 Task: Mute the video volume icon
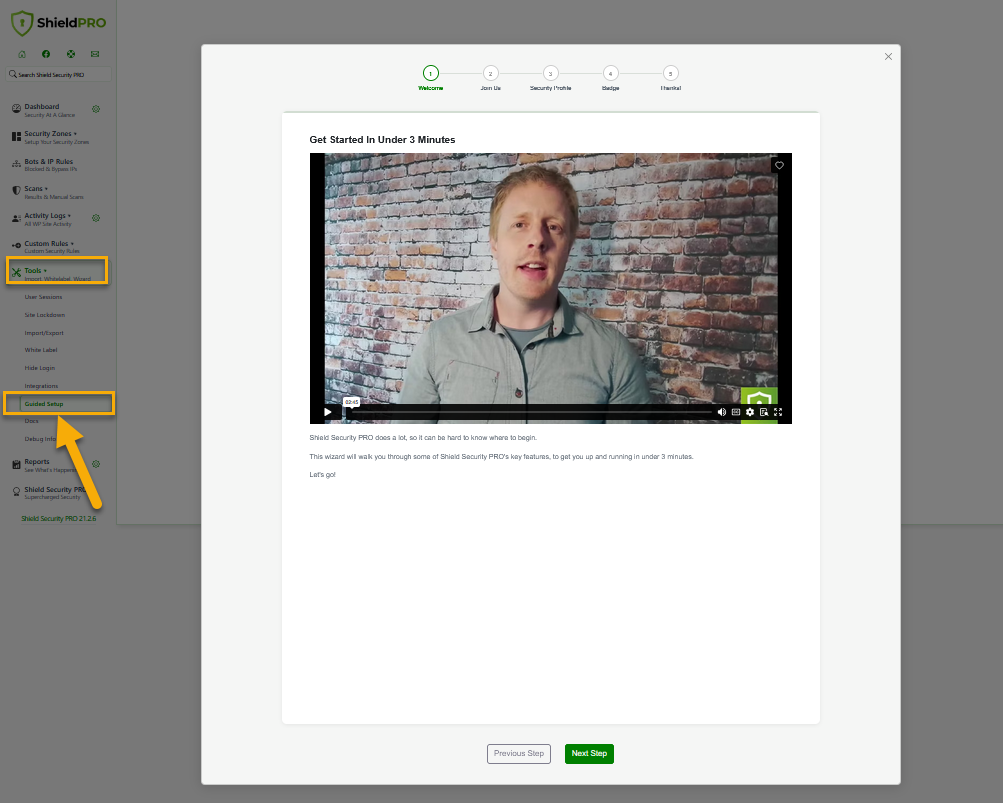point(722,412)
